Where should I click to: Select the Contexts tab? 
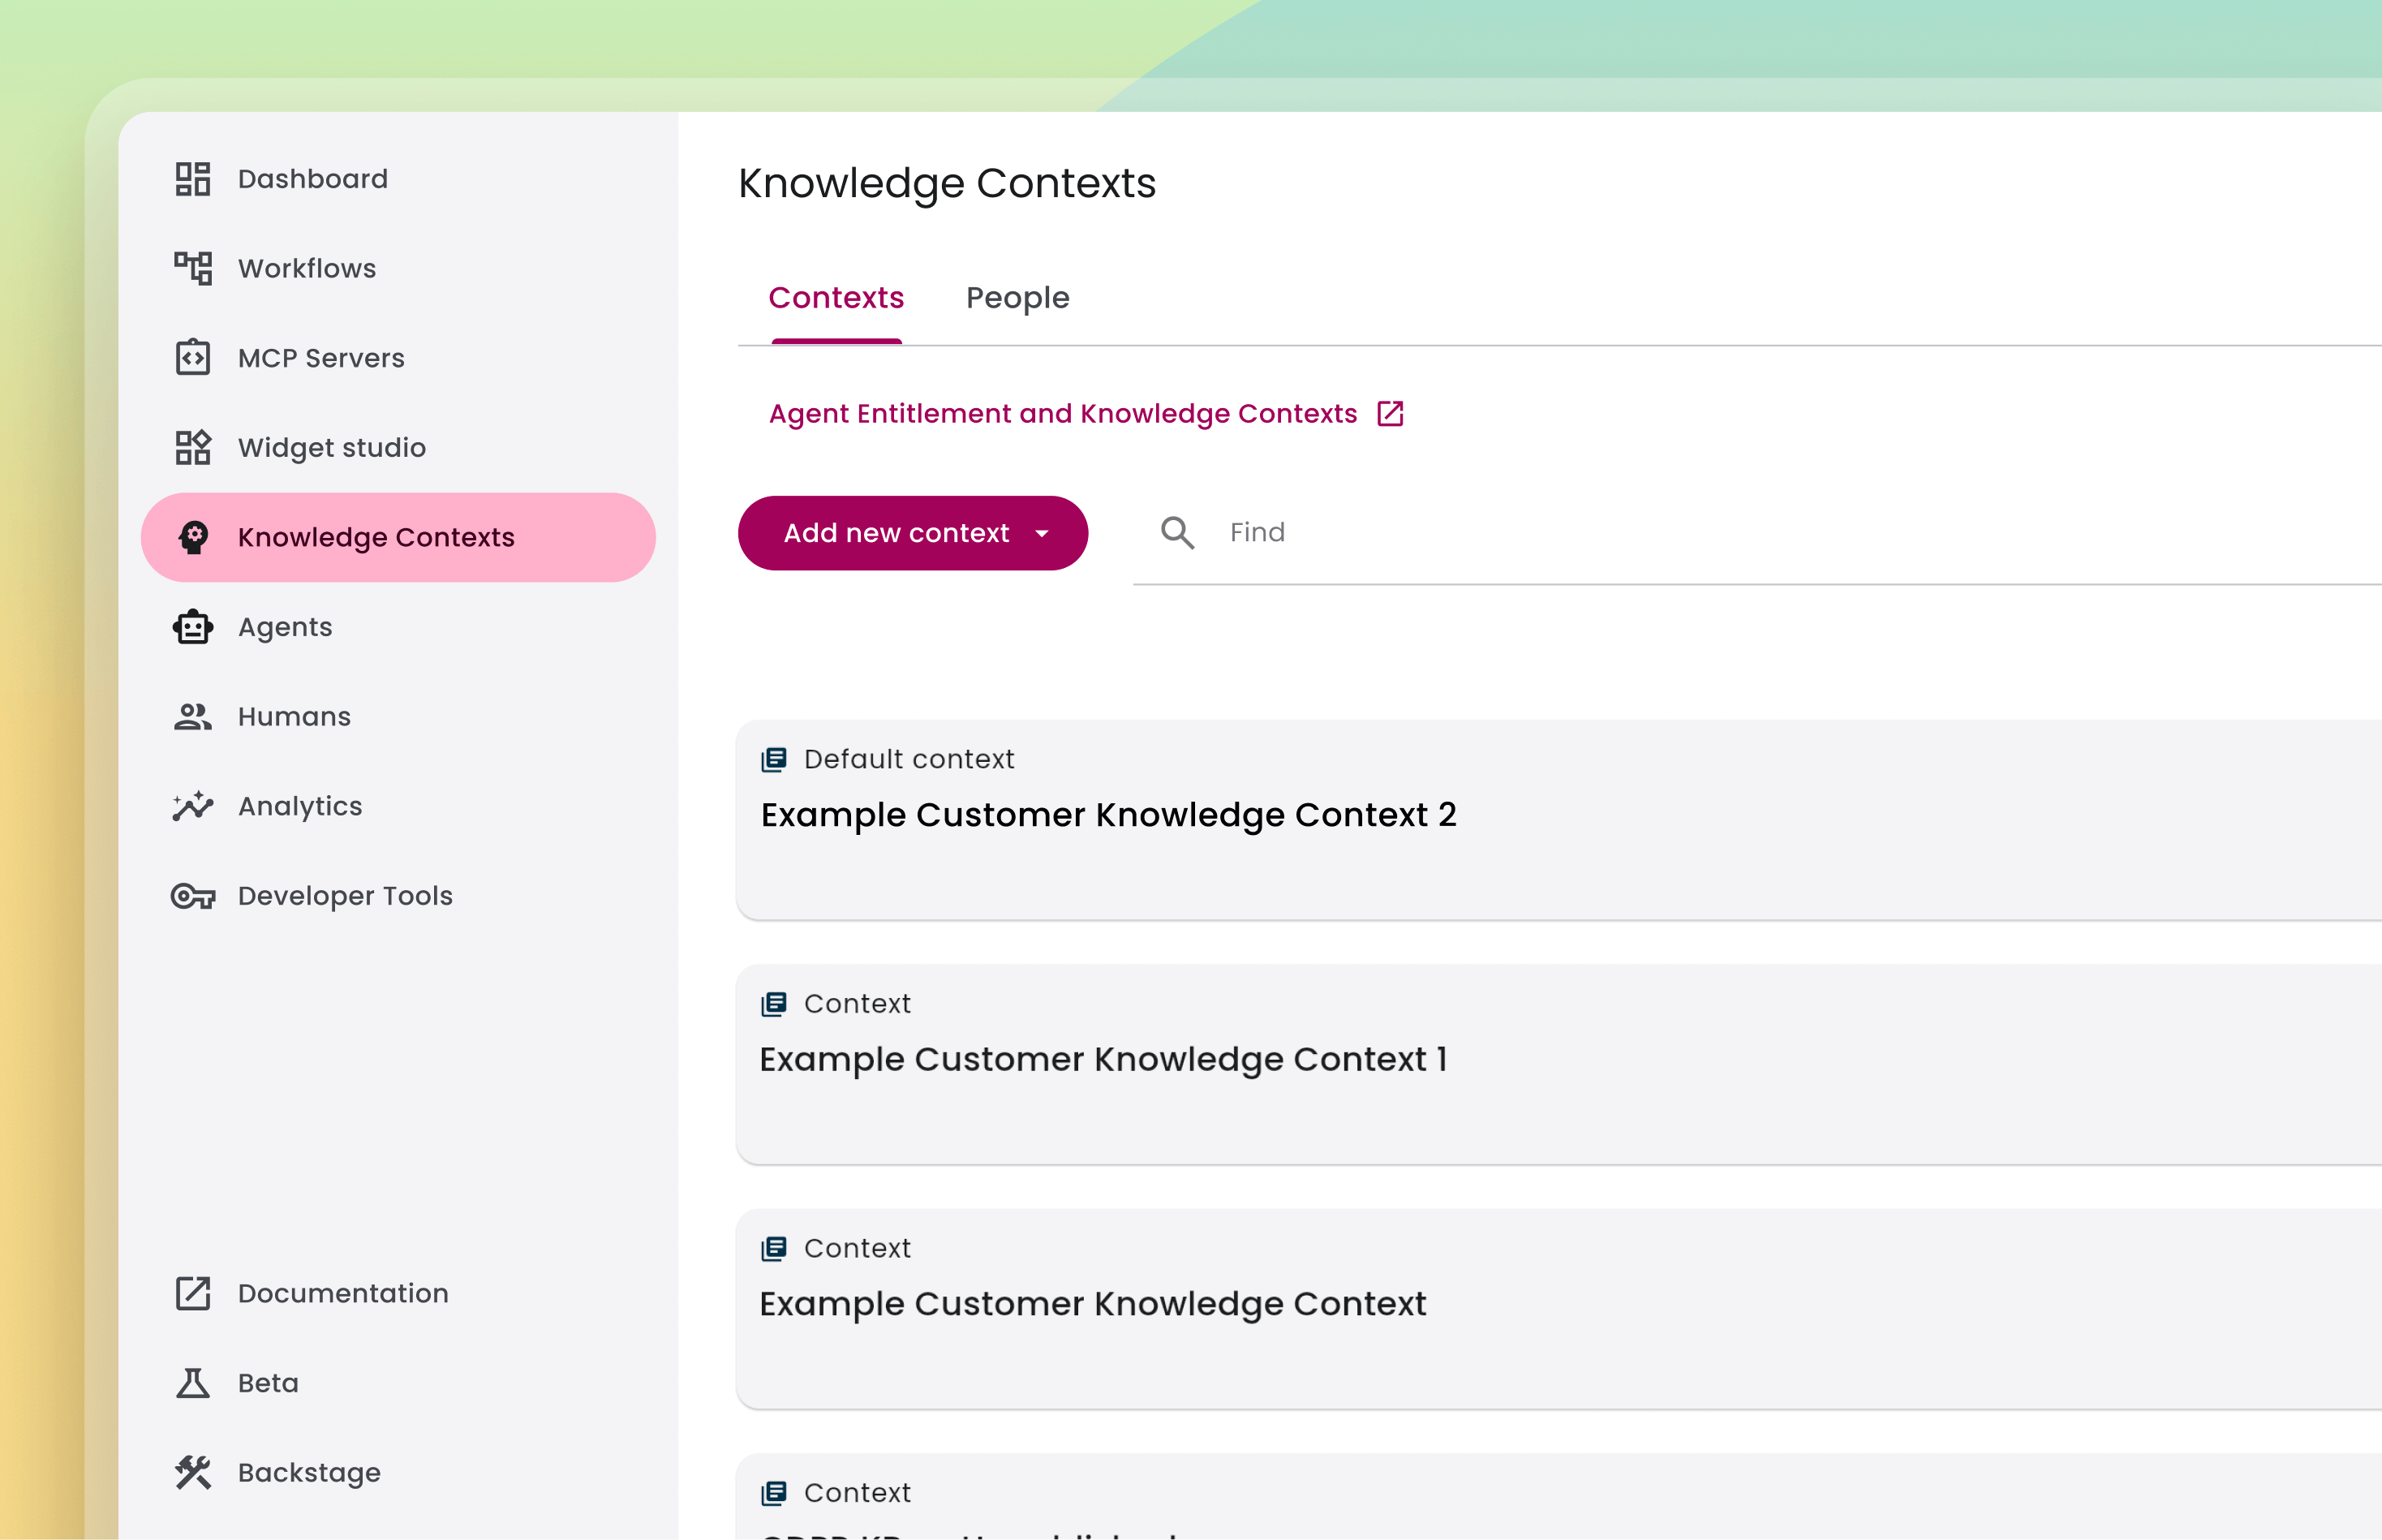coord(836,298)
